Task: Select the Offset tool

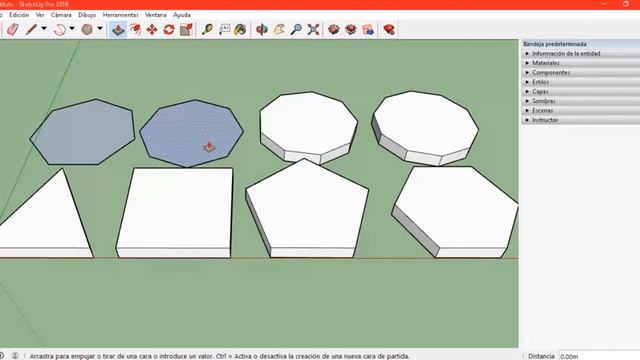Action: tap(135, 29)
